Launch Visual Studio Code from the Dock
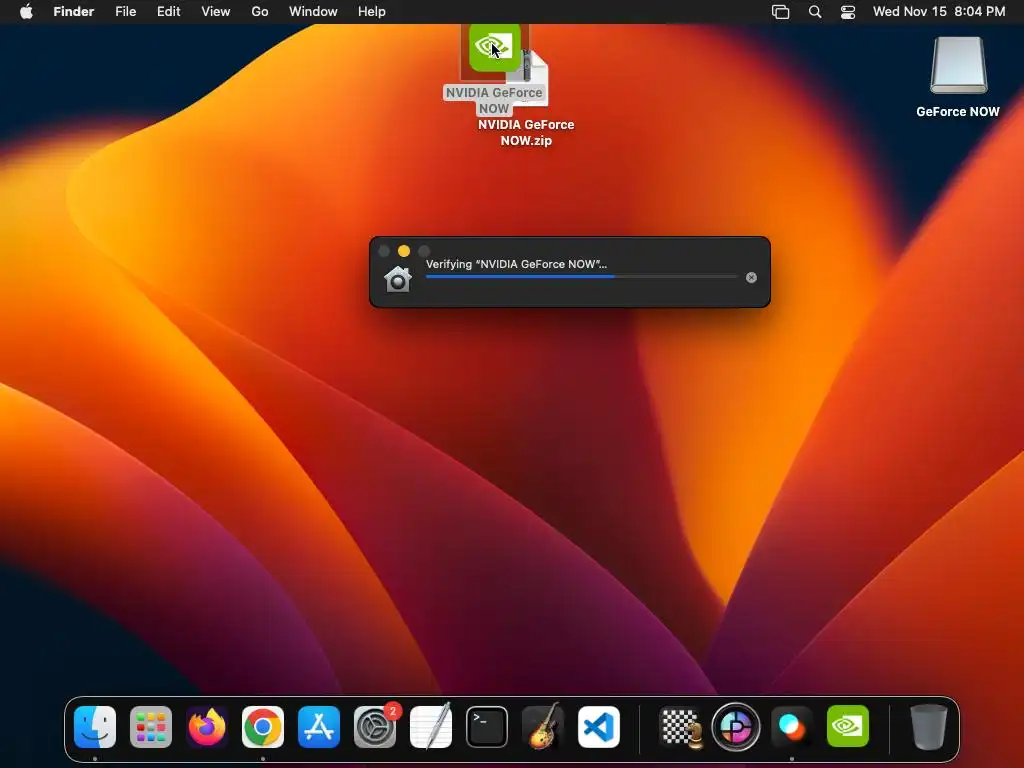The image size is (1024, 768). [599, 726]
